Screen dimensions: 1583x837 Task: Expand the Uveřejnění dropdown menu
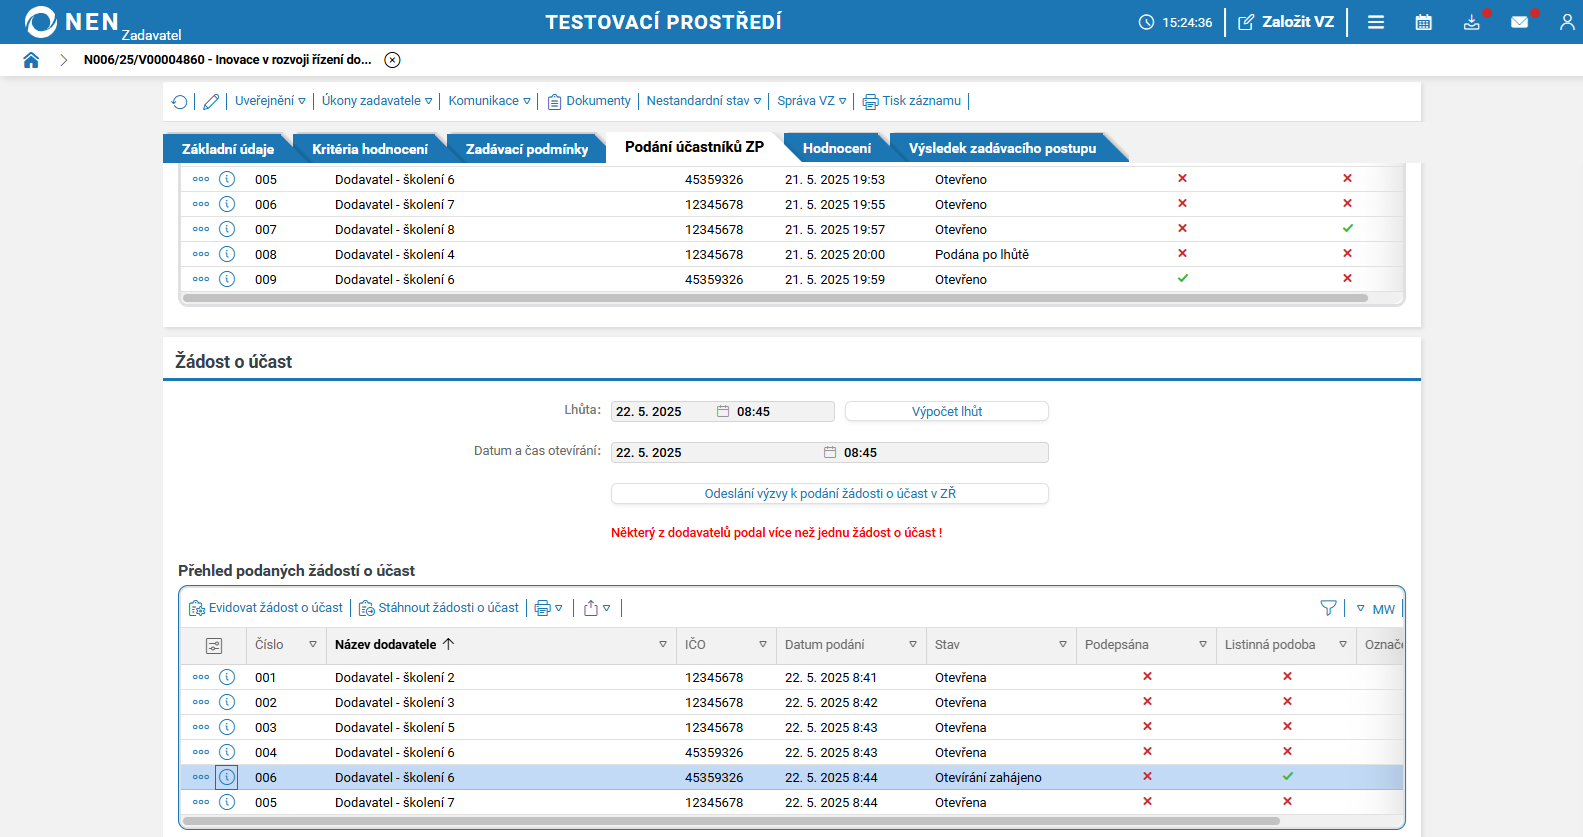tap(270, 101)
